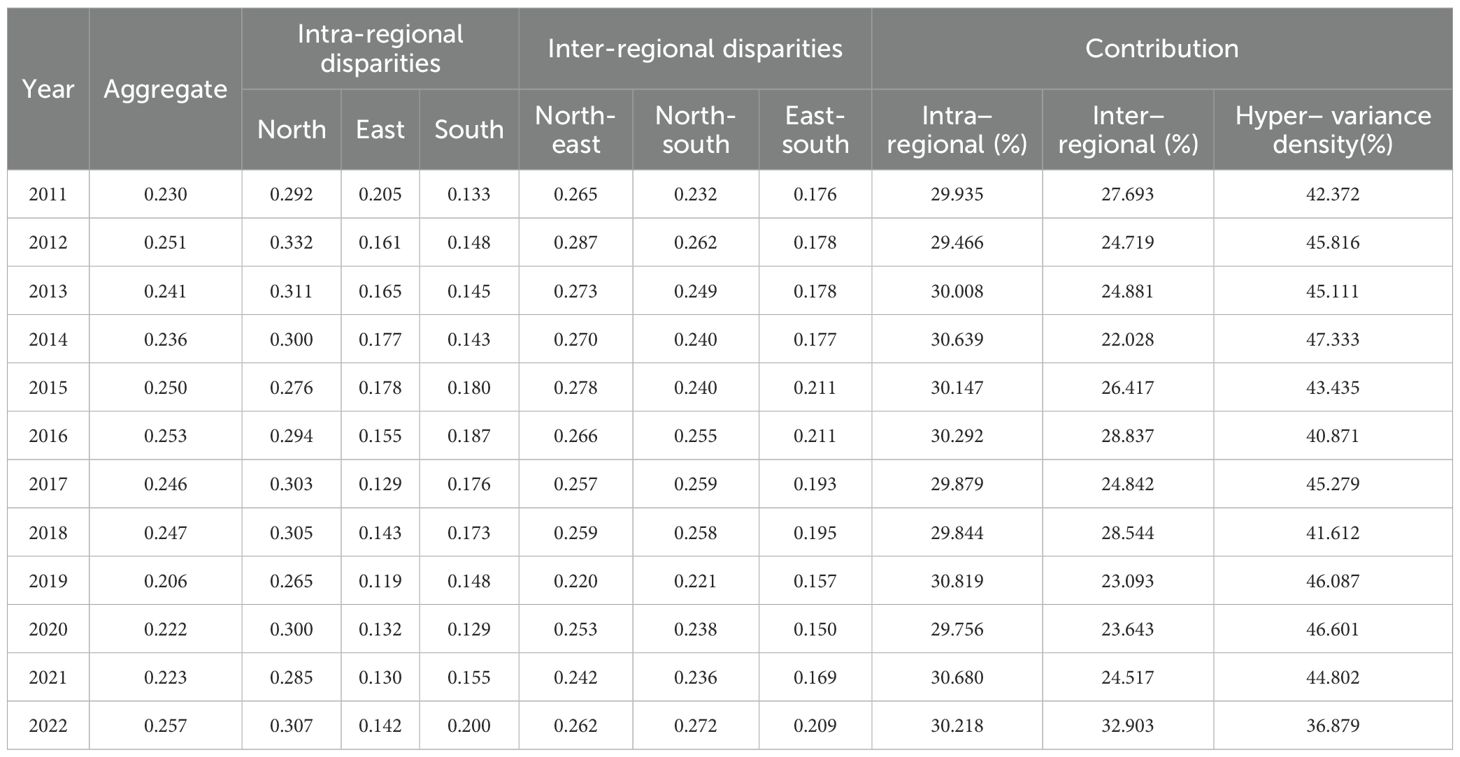The image size is (1460, 757).
Task: Select the 2012 North value 0.332
Action: coord(291,243)
